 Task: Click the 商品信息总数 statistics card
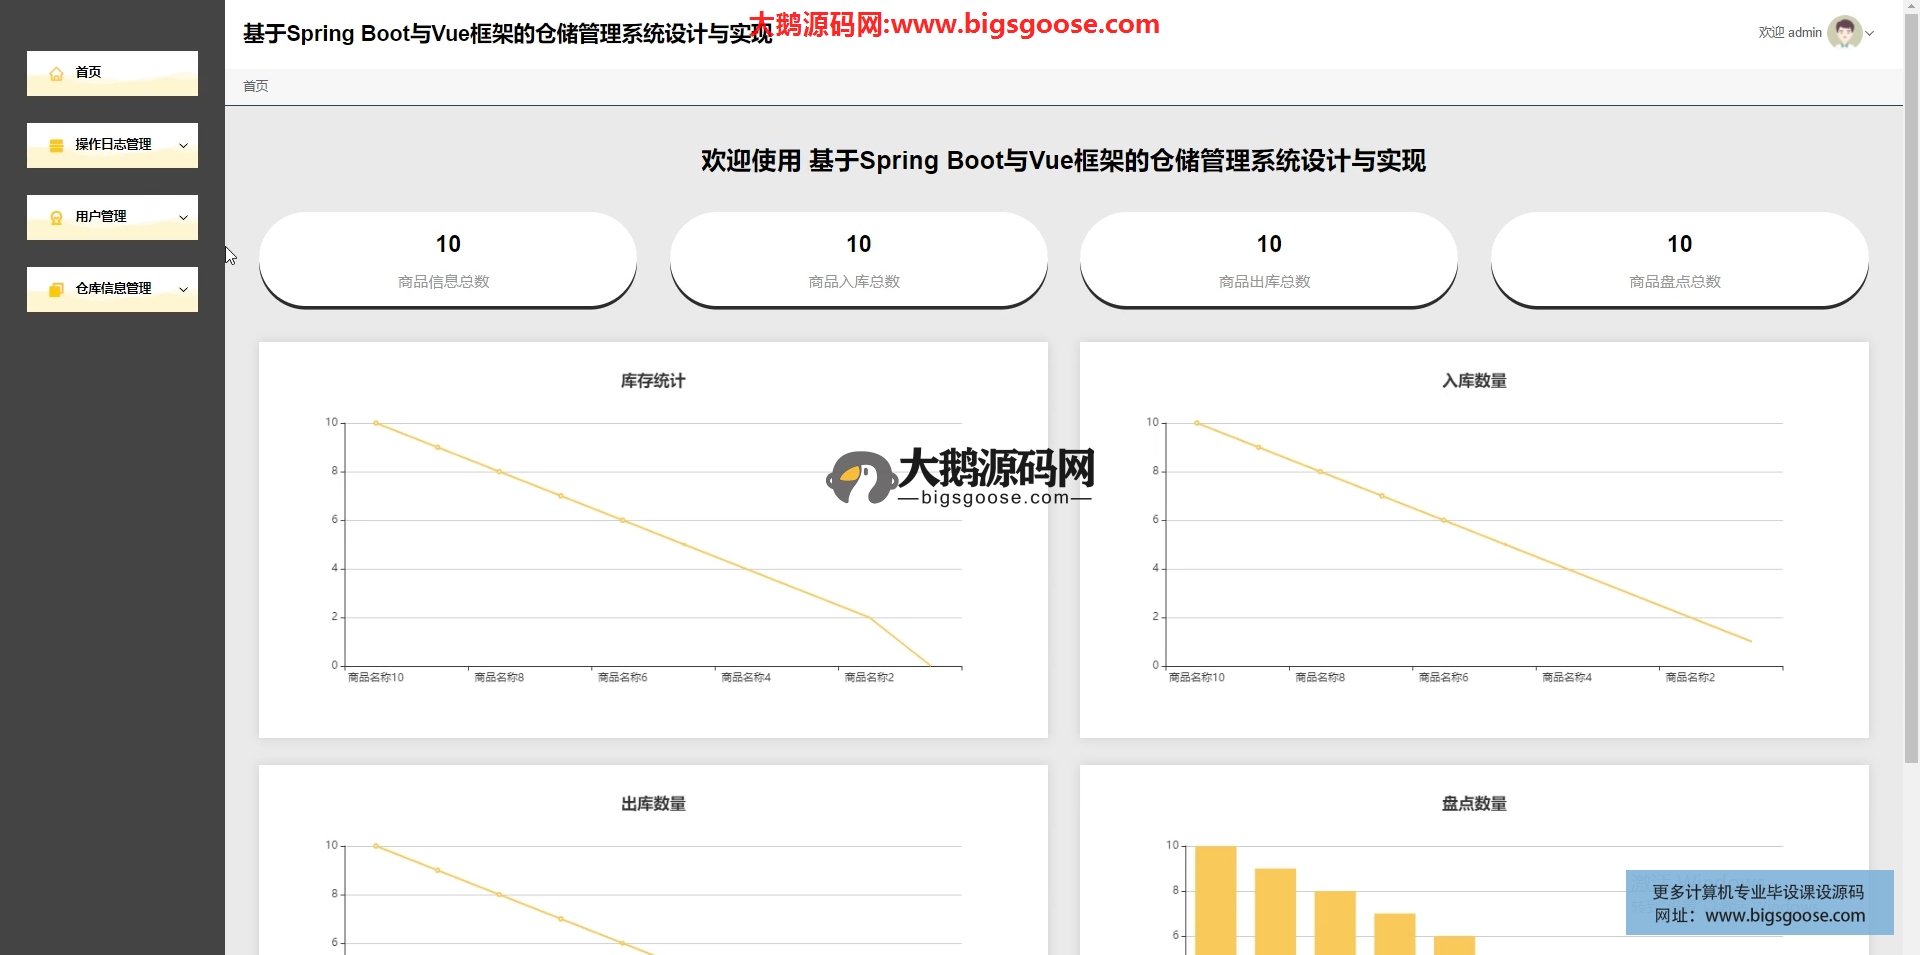click(447, 259)
